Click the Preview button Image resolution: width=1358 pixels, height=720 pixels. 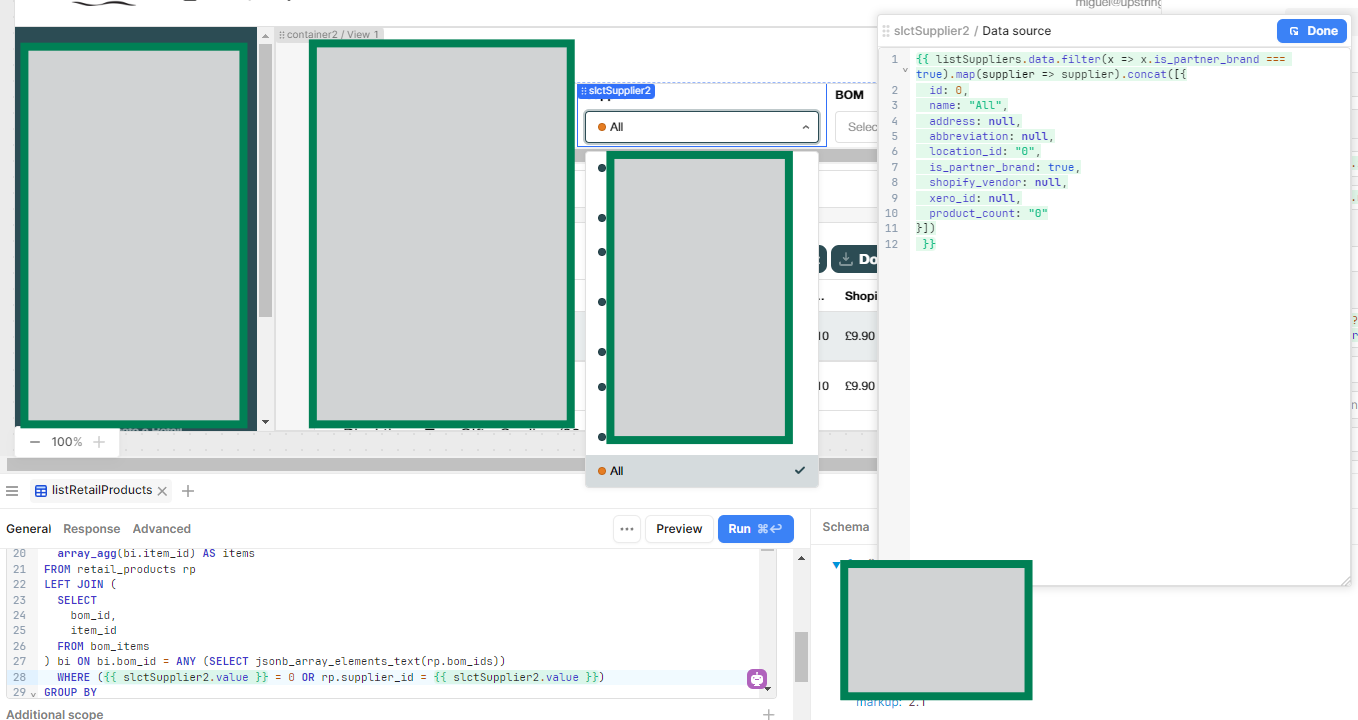679,529
